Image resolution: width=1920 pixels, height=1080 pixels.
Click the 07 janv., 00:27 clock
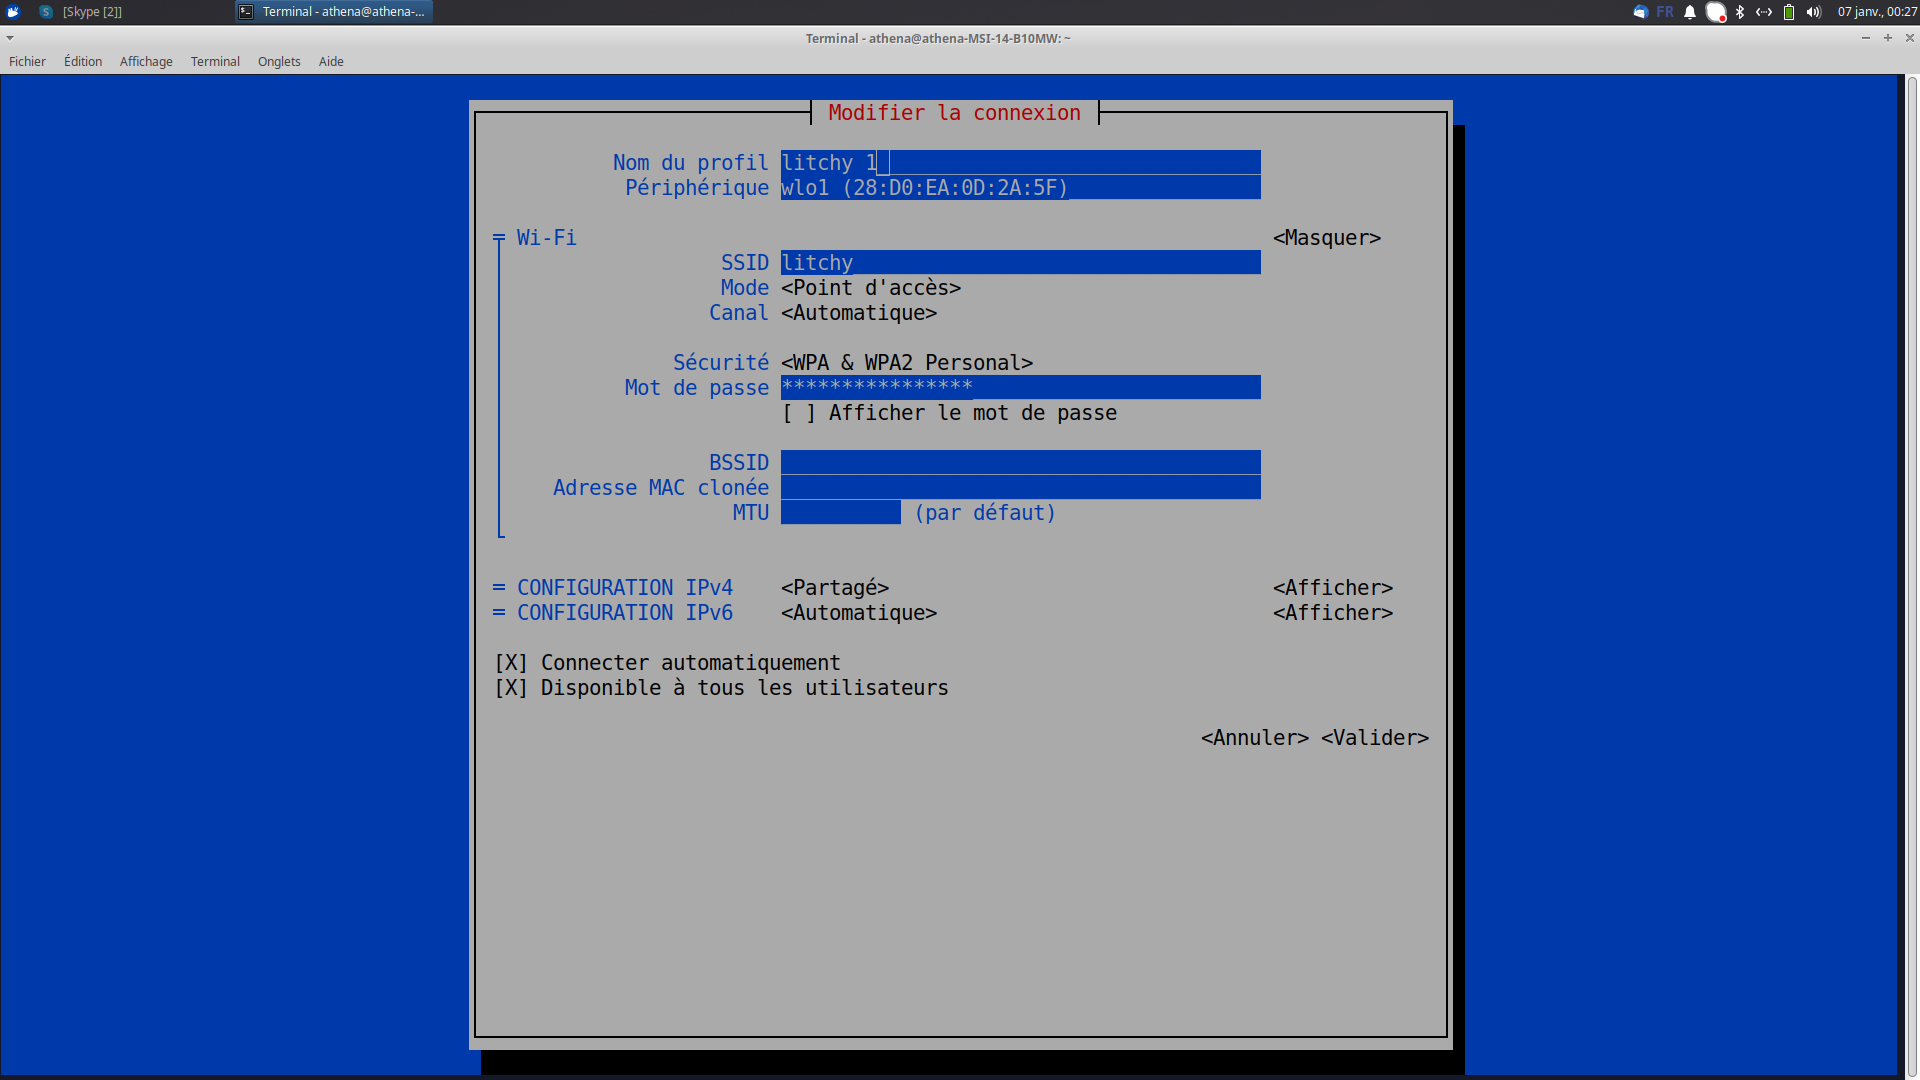coord(1877,12)
